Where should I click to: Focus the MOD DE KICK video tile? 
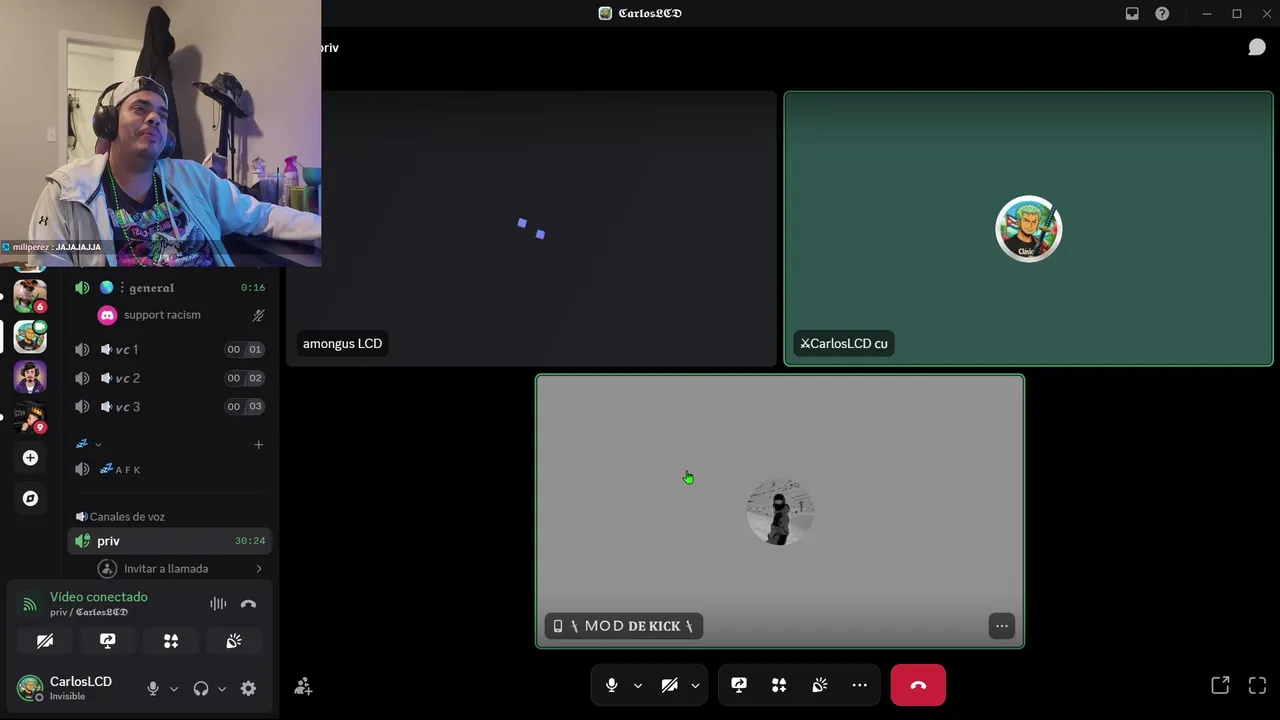(x=780, y=511)
